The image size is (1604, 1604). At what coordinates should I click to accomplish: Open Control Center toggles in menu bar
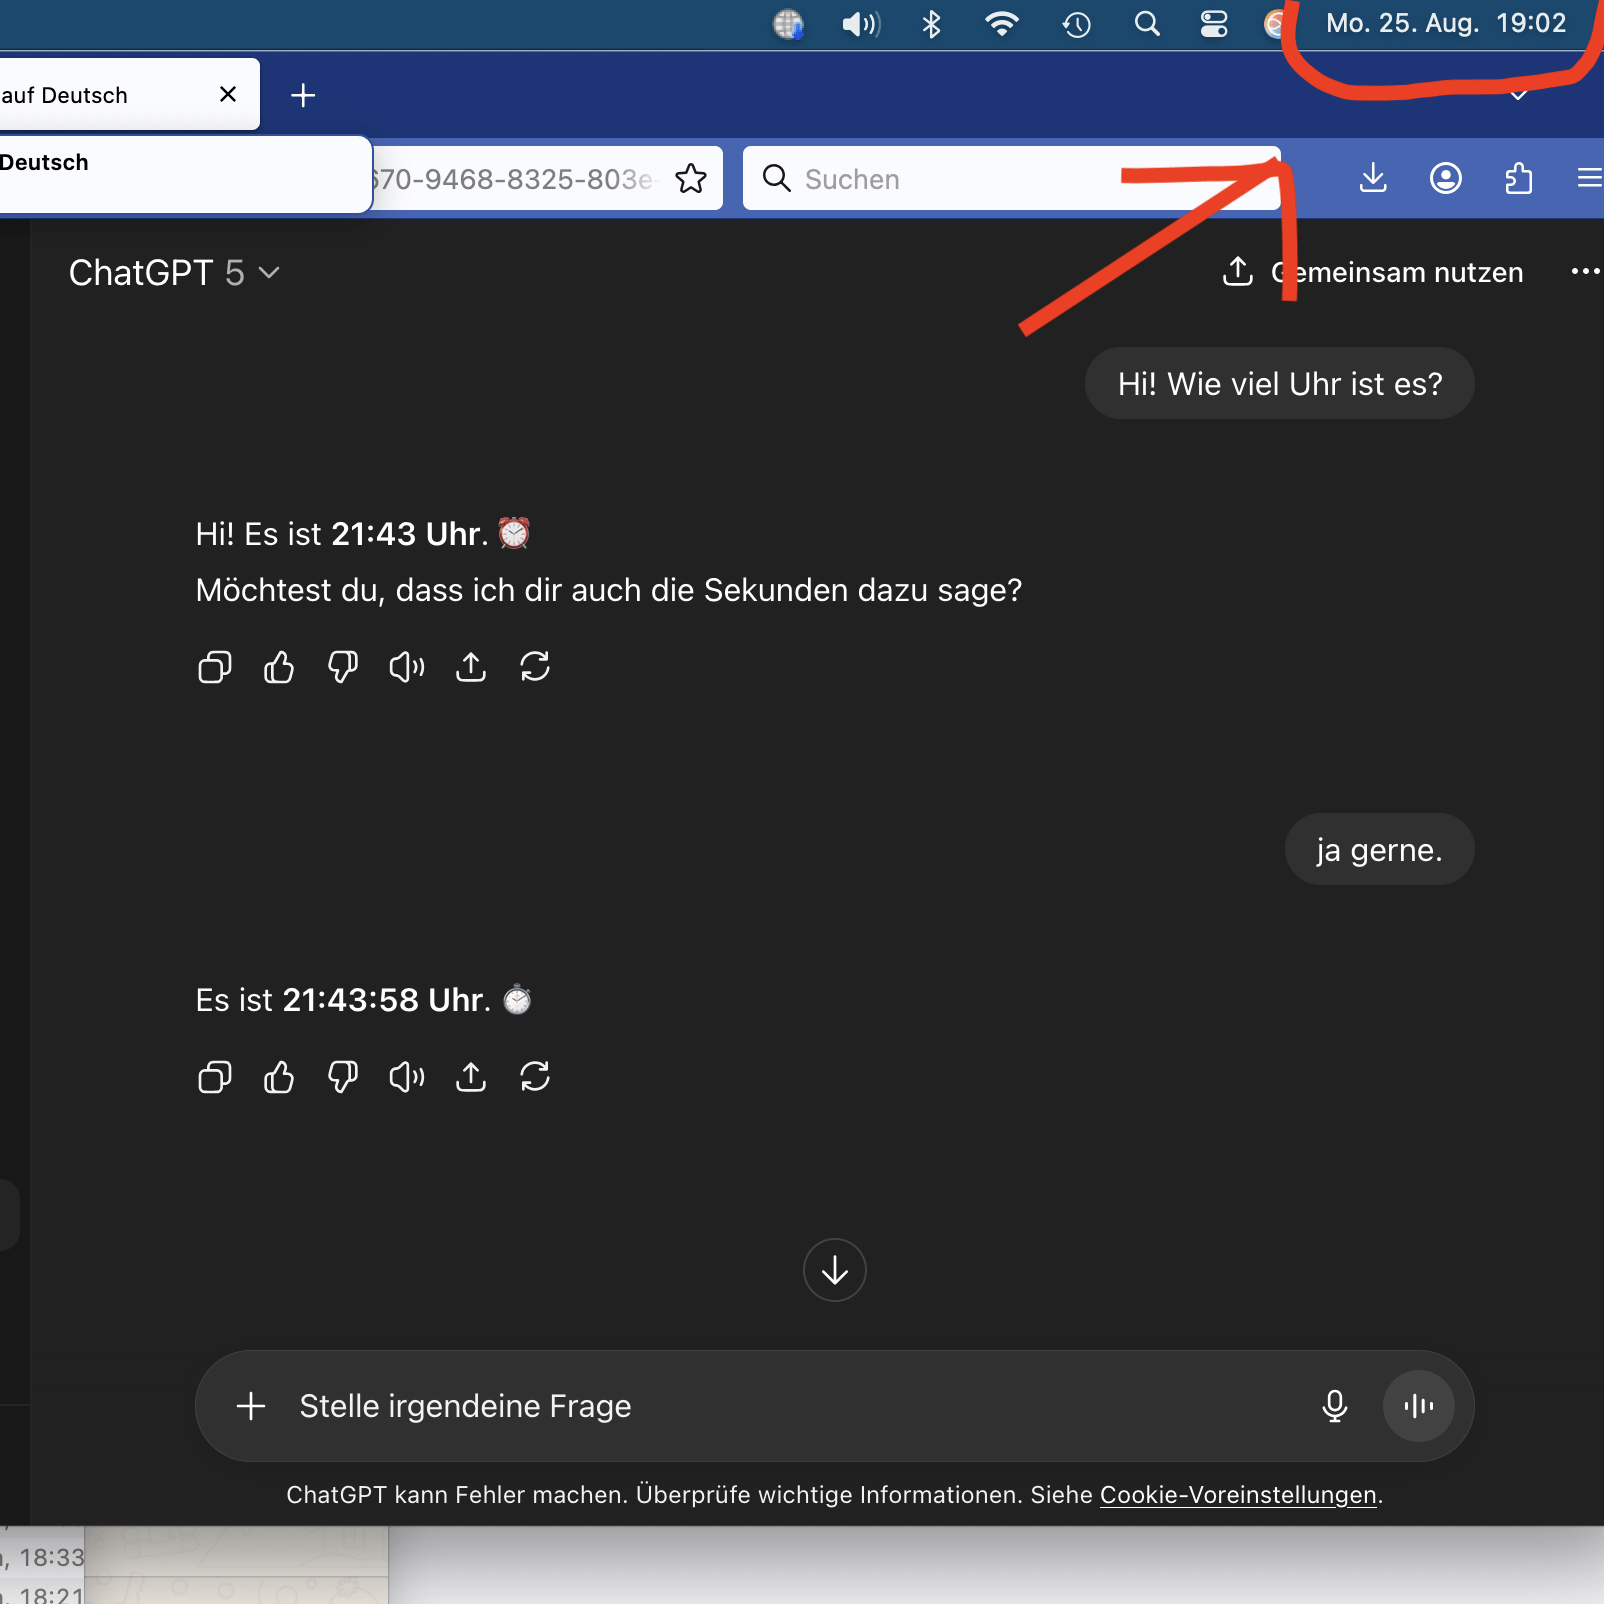[x=1214, y=24]
